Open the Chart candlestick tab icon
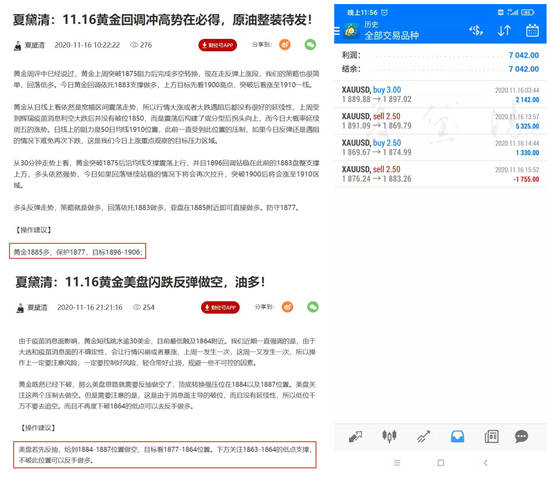550x479 pixels. point(389,436)
